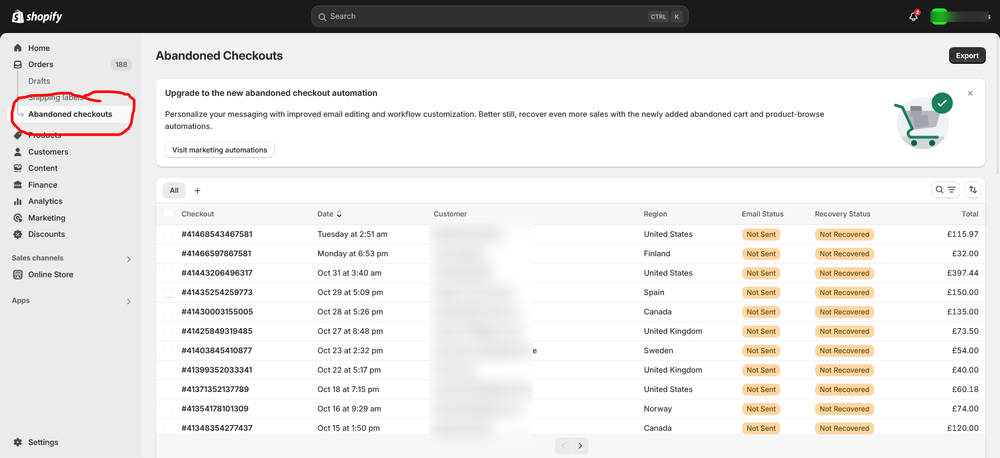
Task: Expand the Sales channels section
Action: tap(128, 259)
